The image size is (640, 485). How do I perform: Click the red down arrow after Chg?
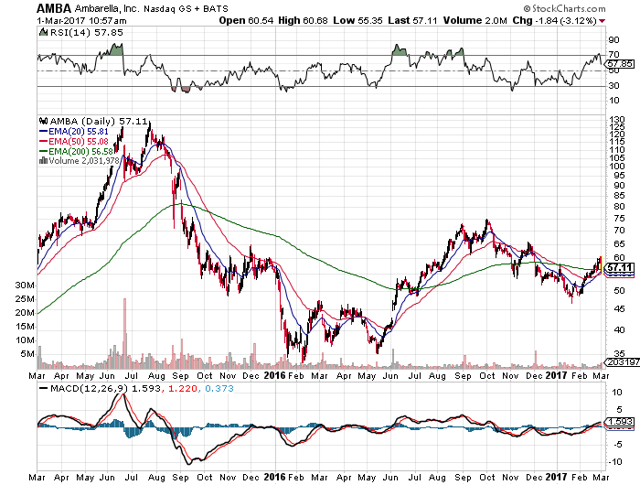pos(602,21)
